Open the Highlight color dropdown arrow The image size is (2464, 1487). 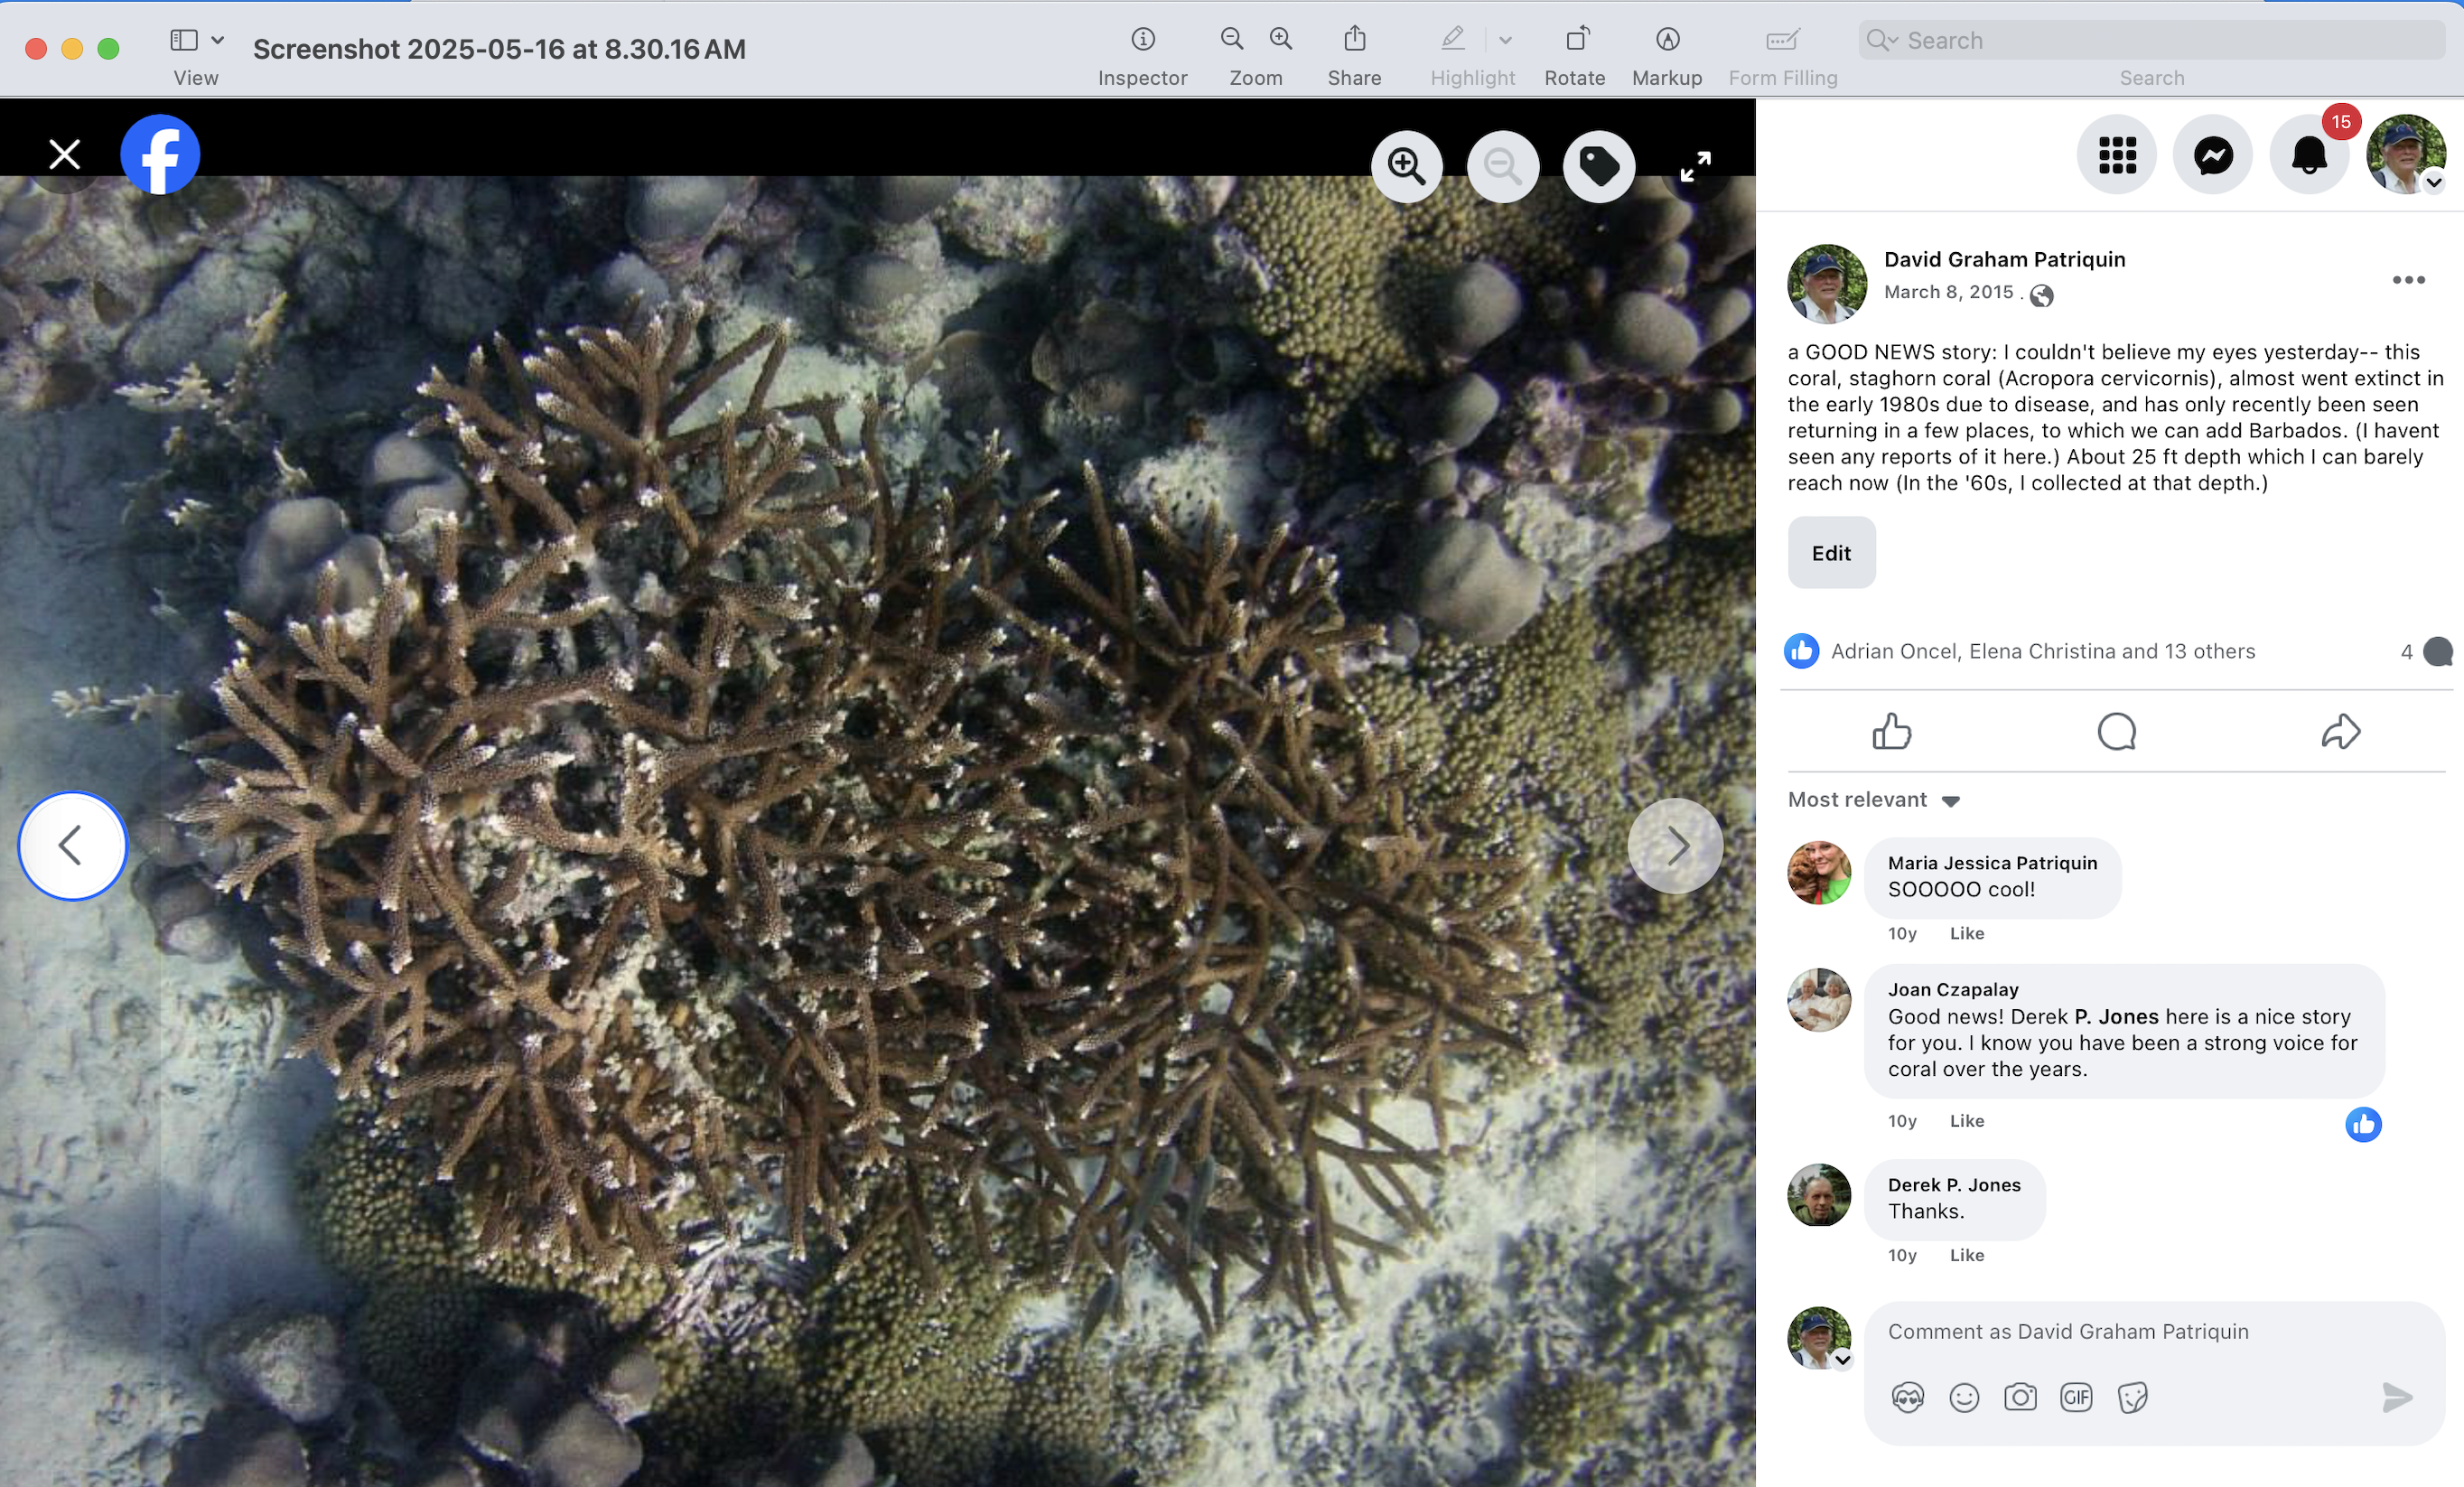pyautogui.click(x=1505, y=40)
